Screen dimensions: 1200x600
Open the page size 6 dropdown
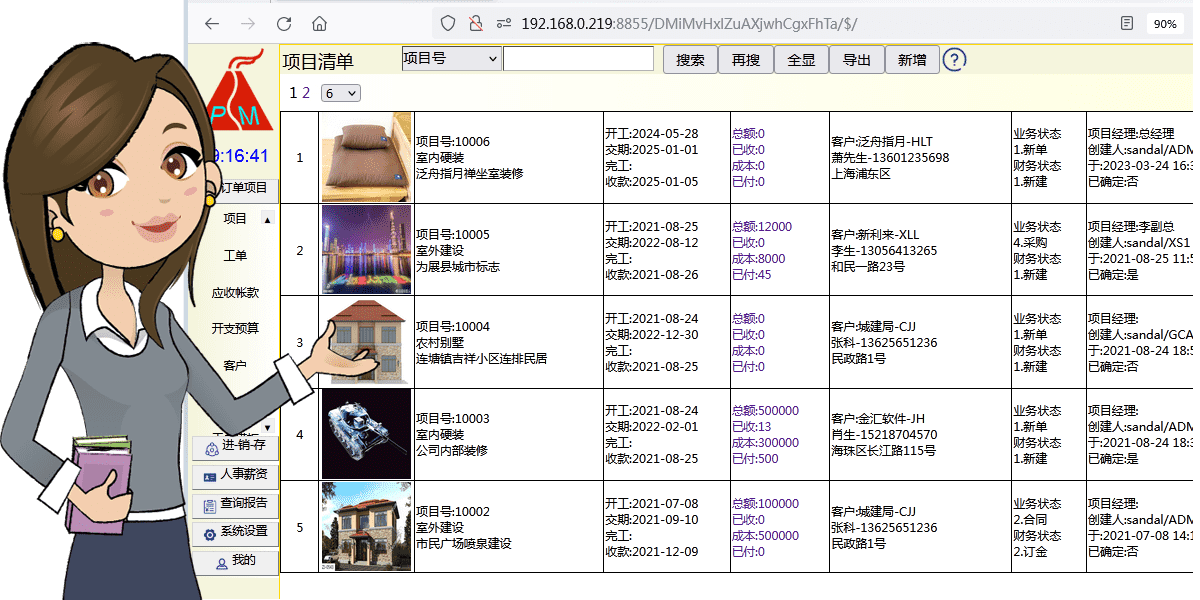point(340,91)
